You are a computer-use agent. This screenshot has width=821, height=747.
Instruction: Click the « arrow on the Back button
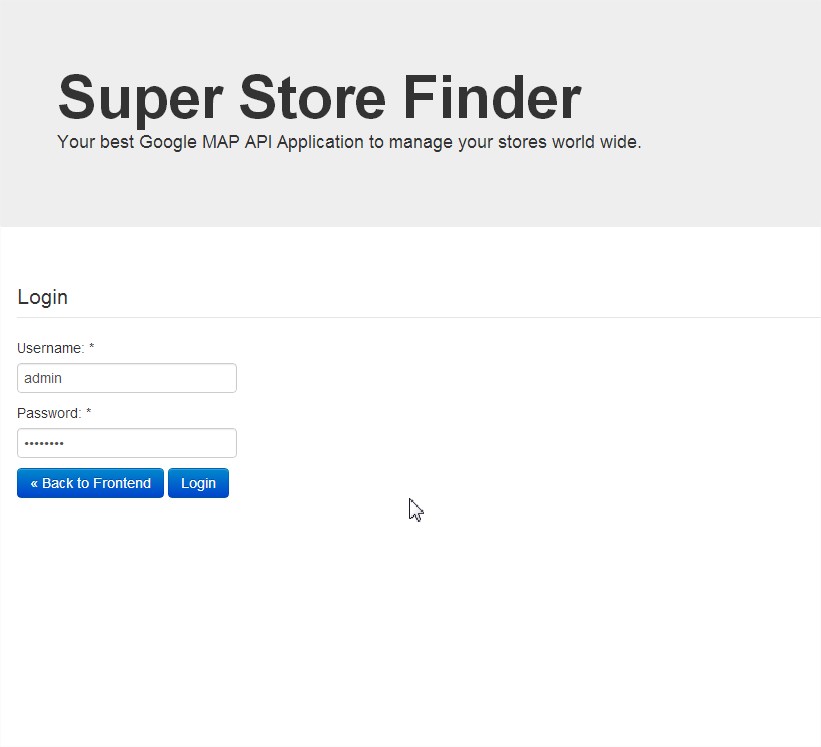[34, 483]
